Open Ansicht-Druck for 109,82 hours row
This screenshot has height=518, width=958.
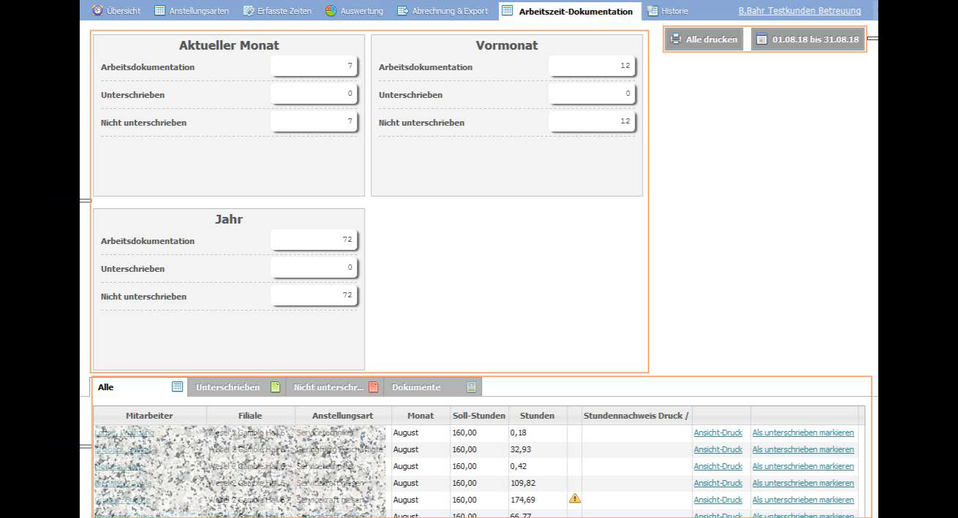tap(718, 483)
